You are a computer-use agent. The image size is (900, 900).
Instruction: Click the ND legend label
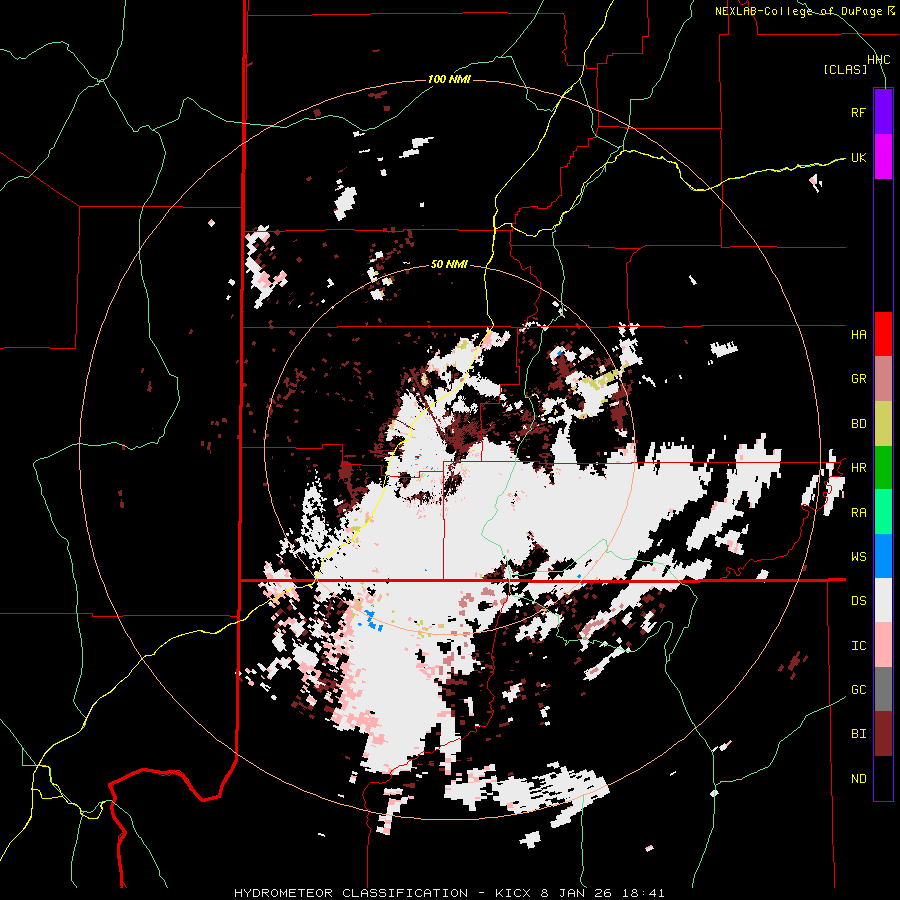tap(859, 779)
